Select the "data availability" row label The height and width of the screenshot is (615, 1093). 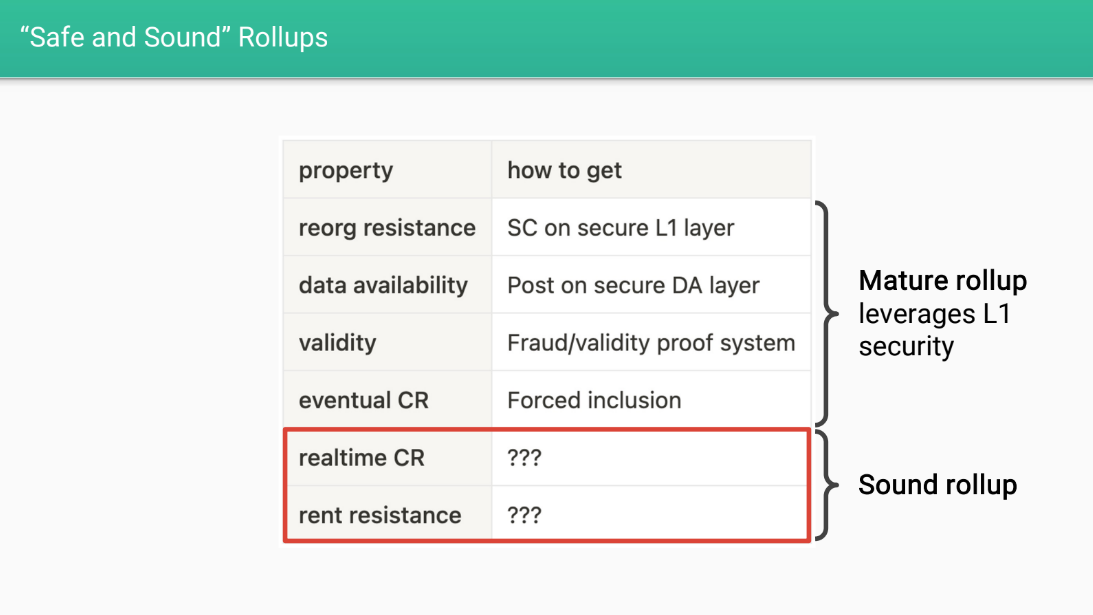click(383, 285)
